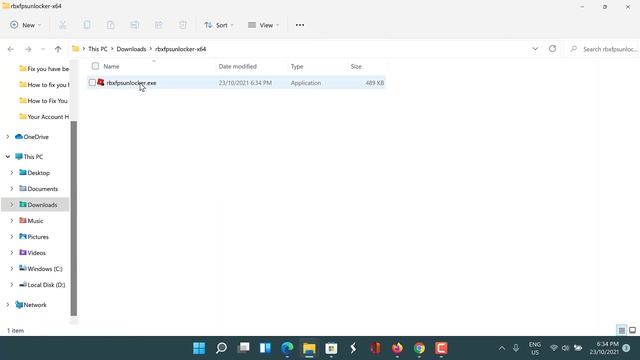
Task: Go up one folder level
Action: click(x=58, y=49)
